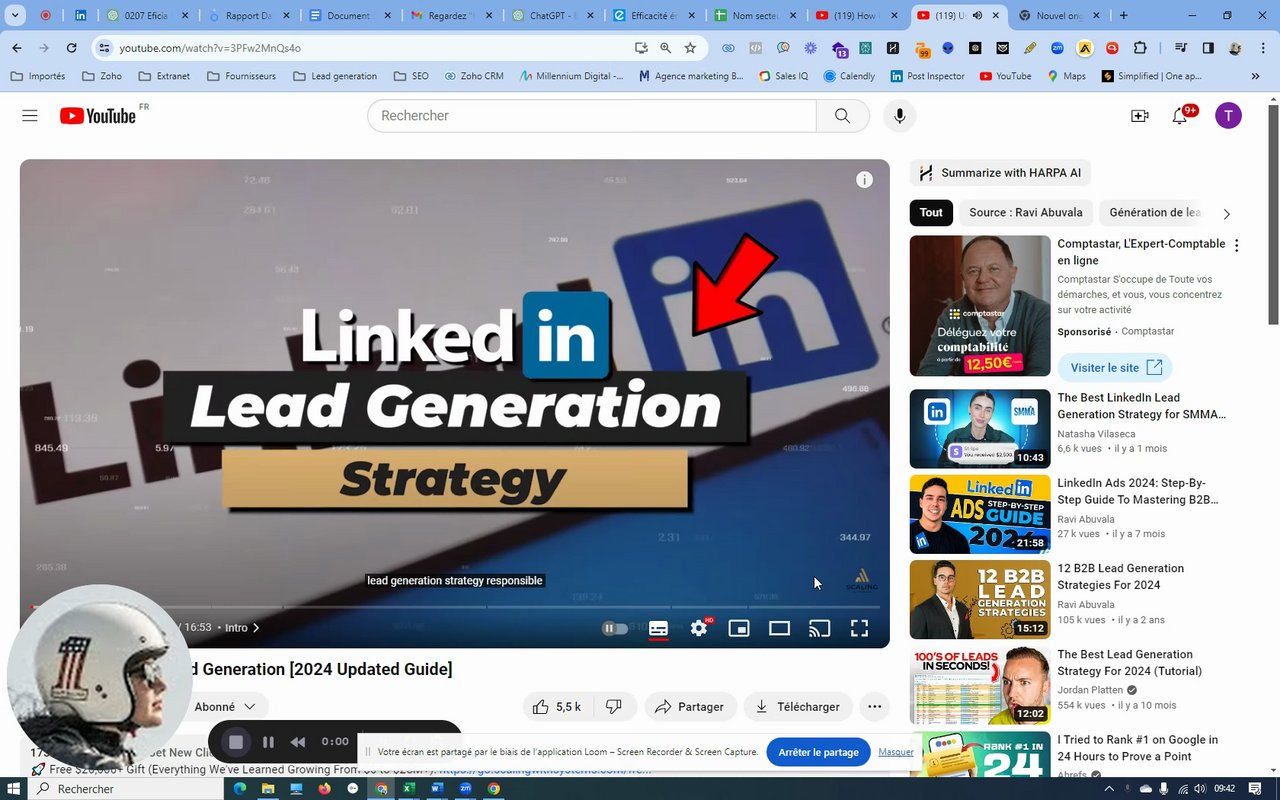Select the Source : Ravi Abuvala chip
The width and height of the screenshot is (1280, 800).
coord(1025,212)
